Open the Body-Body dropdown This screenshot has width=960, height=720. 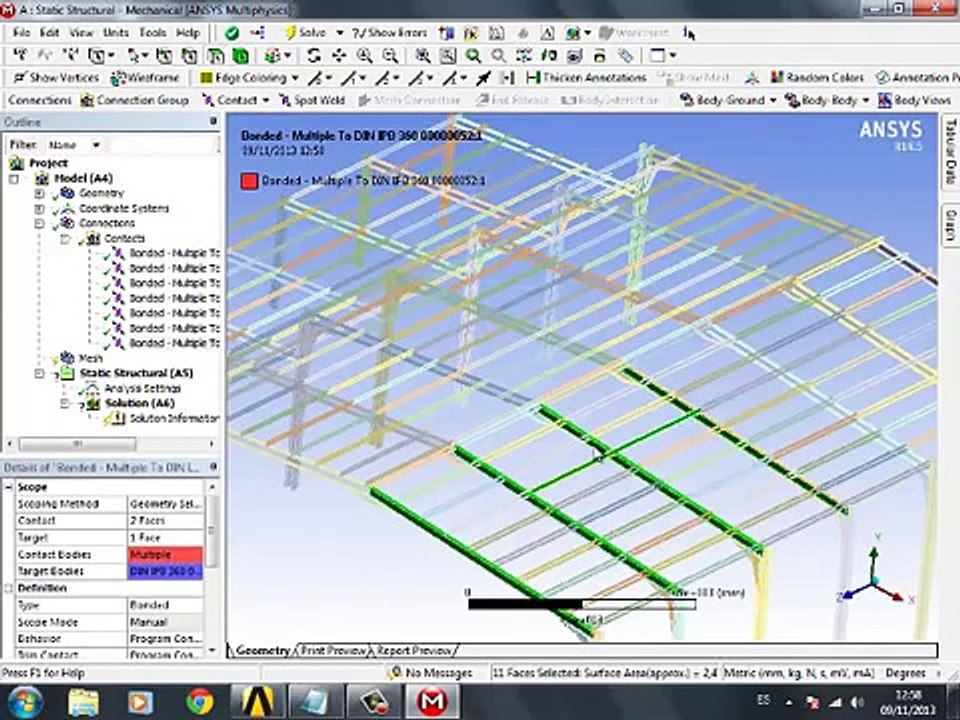[x=866, y=100]
